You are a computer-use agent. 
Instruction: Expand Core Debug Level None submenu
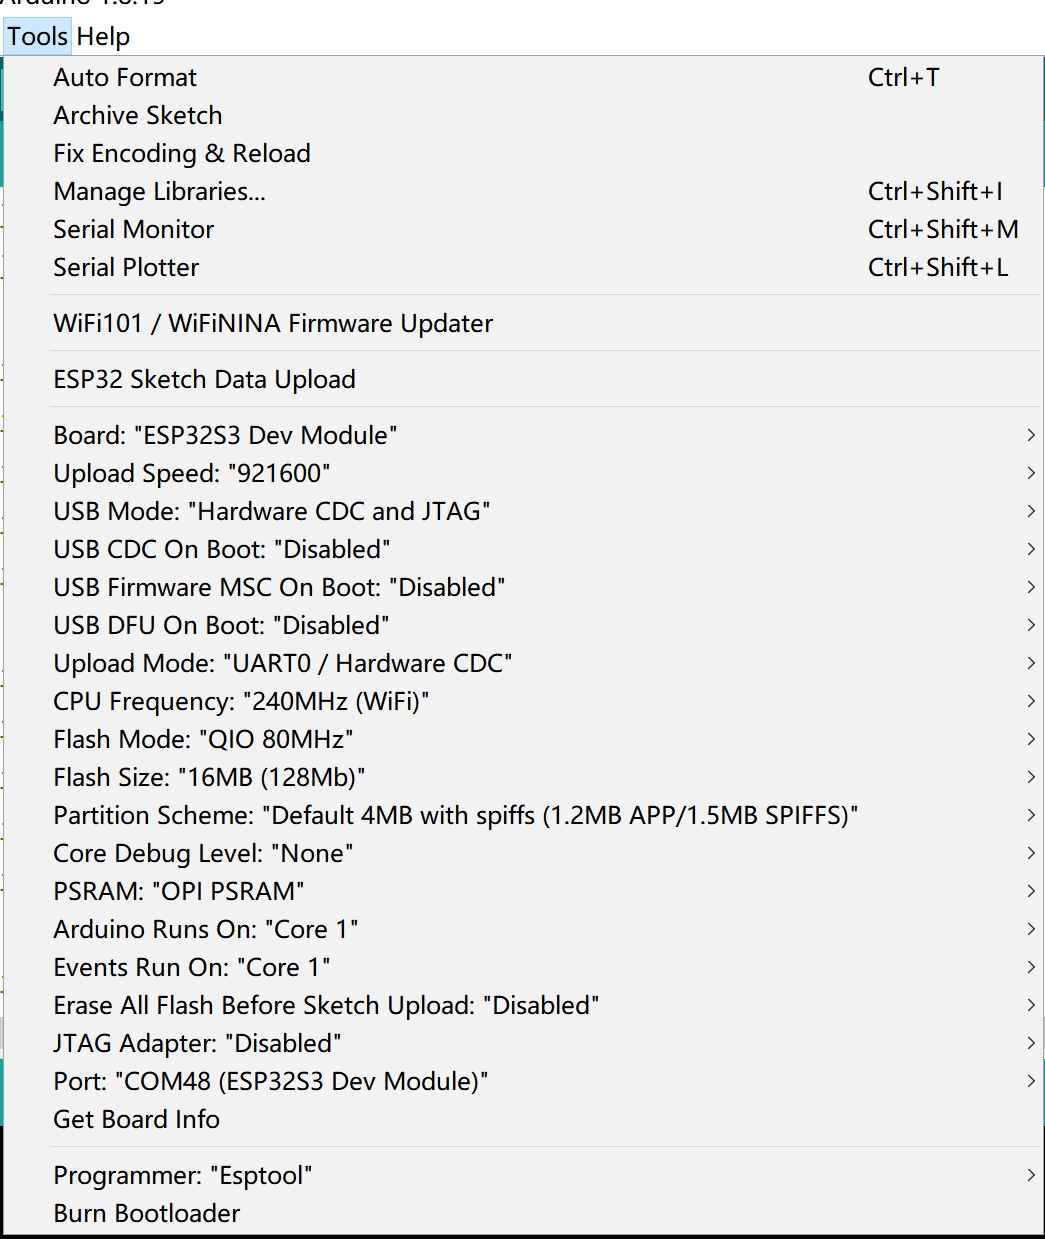click(523, 853)
